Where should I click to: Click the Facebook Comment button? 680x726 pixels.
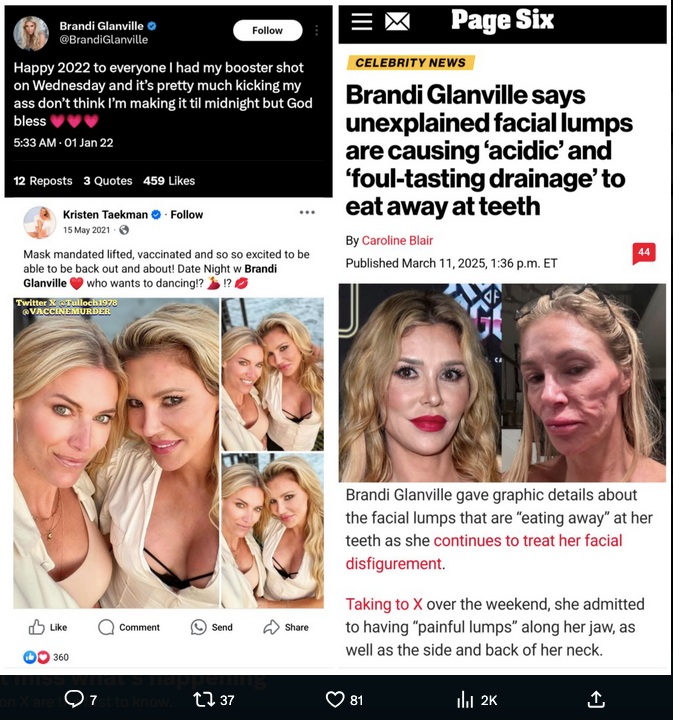pyautogui.click(x=129, y=627)
